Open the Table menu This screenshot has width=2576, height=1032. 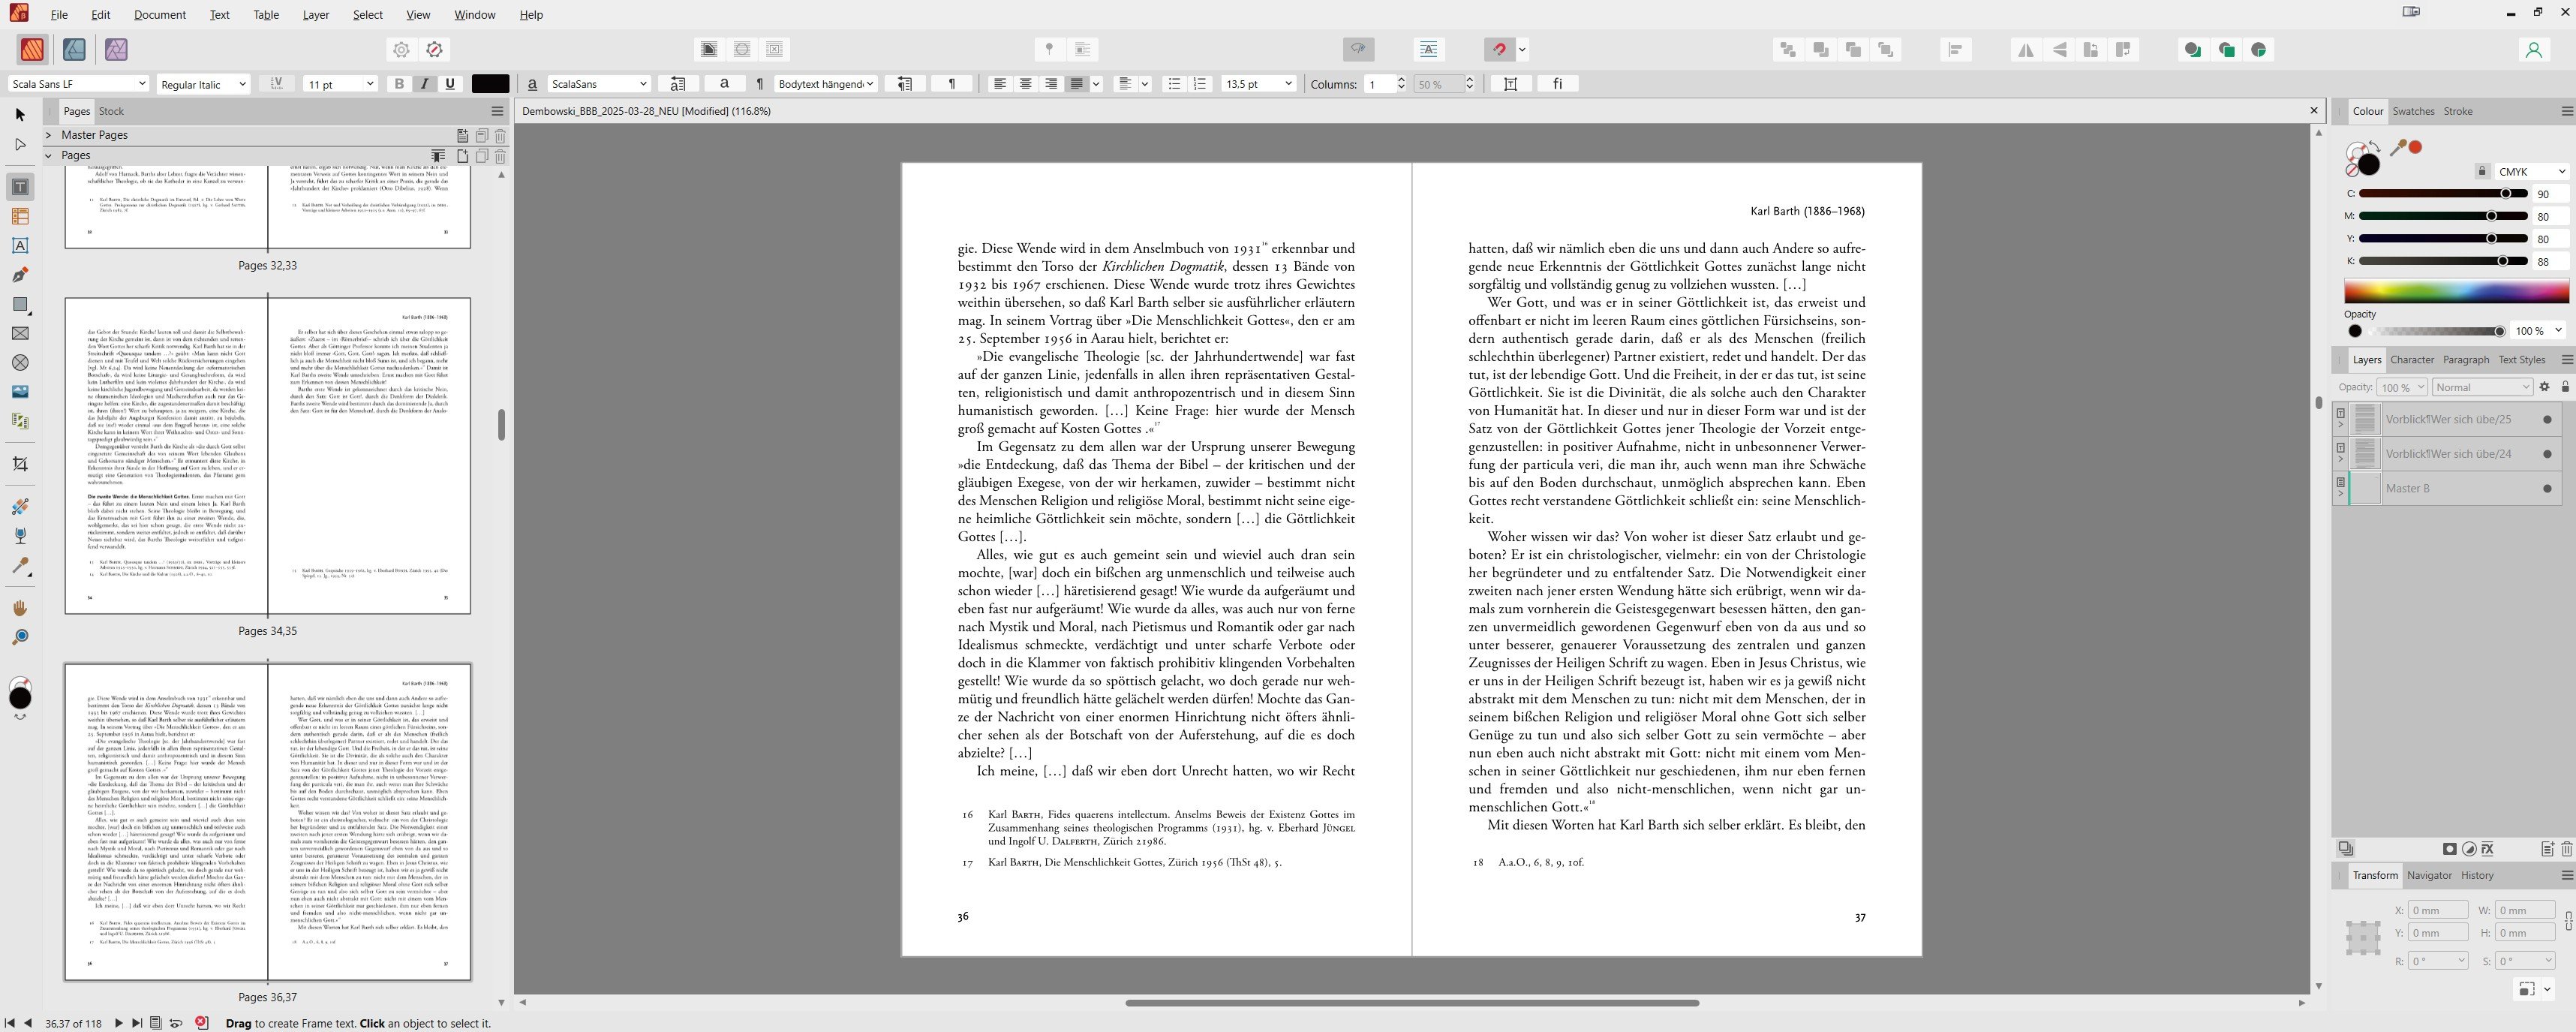(x=266, y=14)
